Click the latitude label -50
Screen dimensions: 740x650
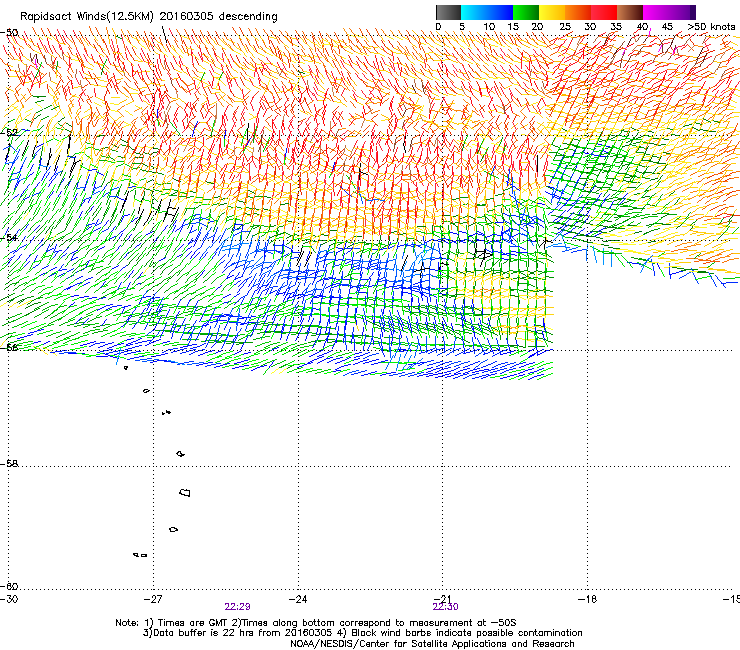(9, 33)
